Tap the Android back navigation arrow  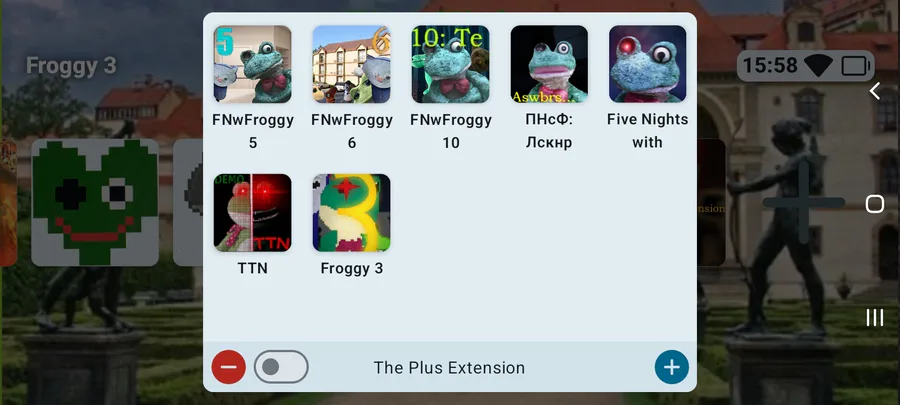point(875,91)
